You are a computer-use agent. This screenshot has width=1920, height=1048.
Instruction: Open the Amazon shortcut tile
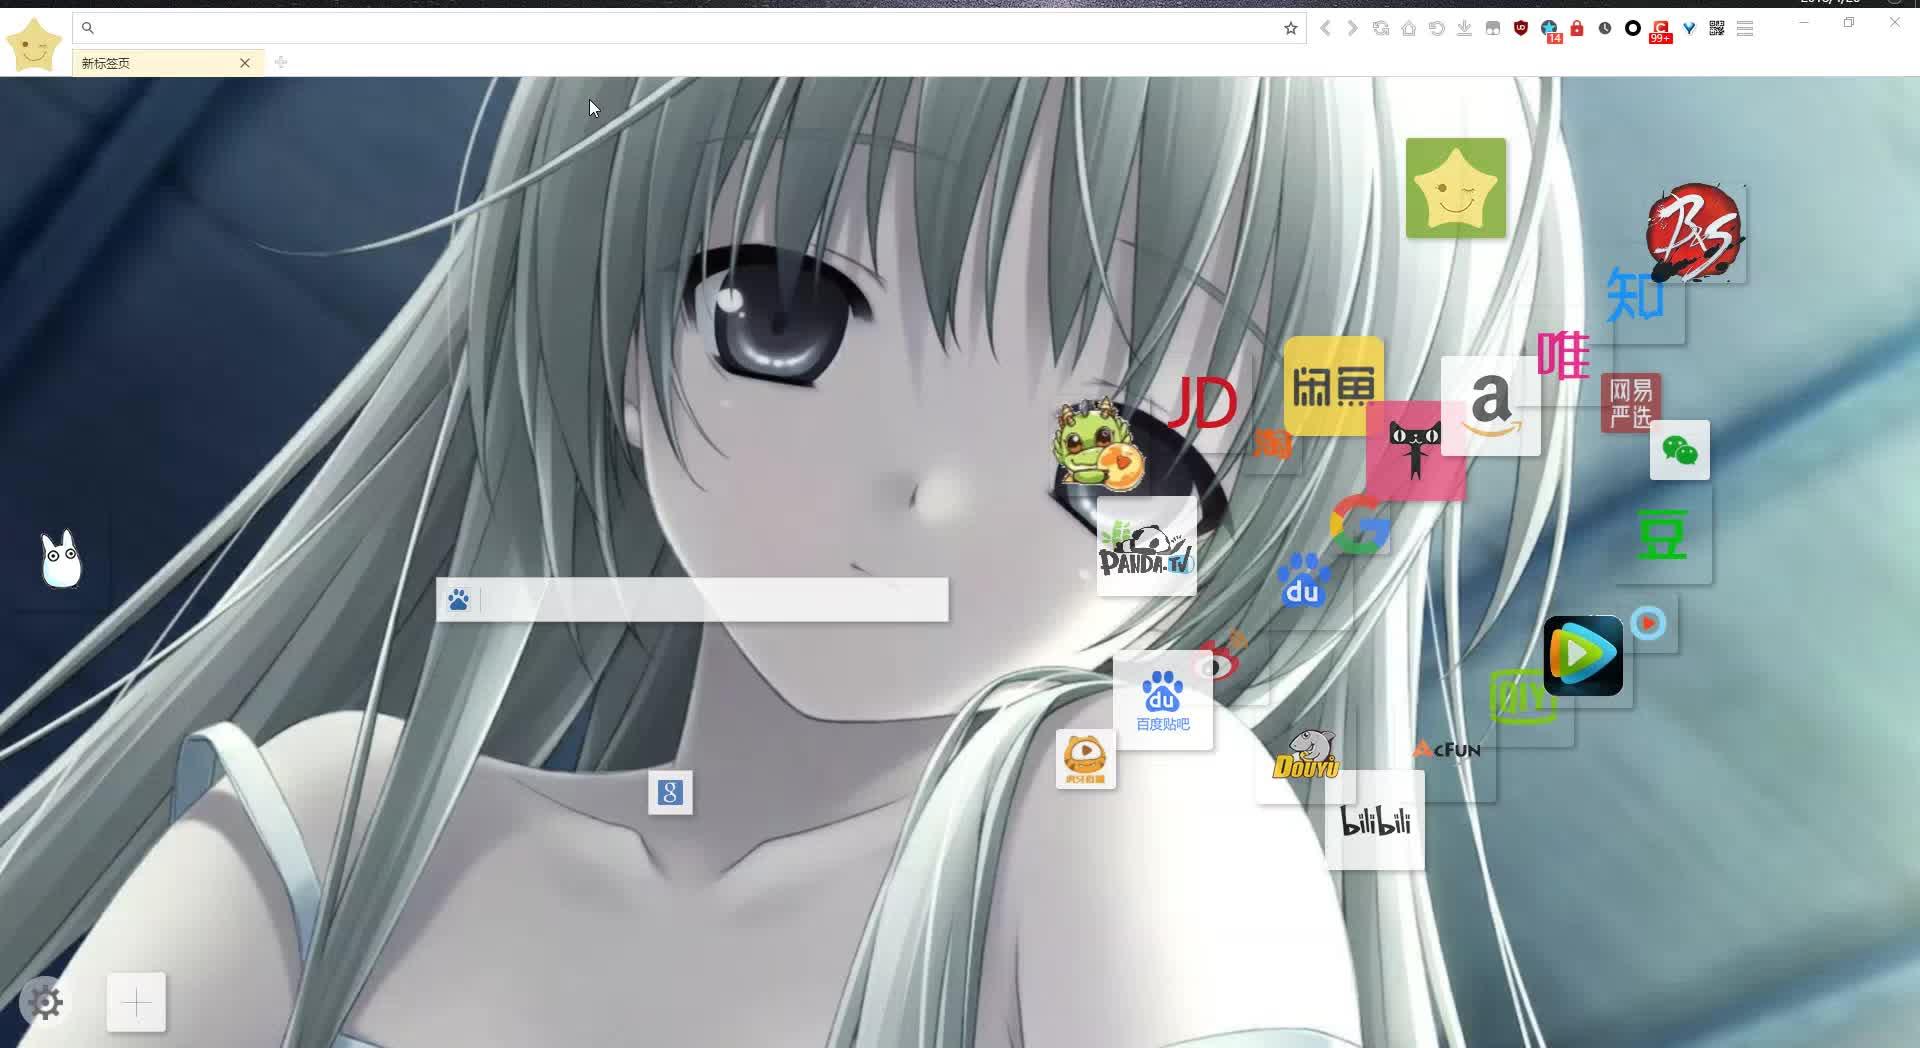click(1491, 406)
